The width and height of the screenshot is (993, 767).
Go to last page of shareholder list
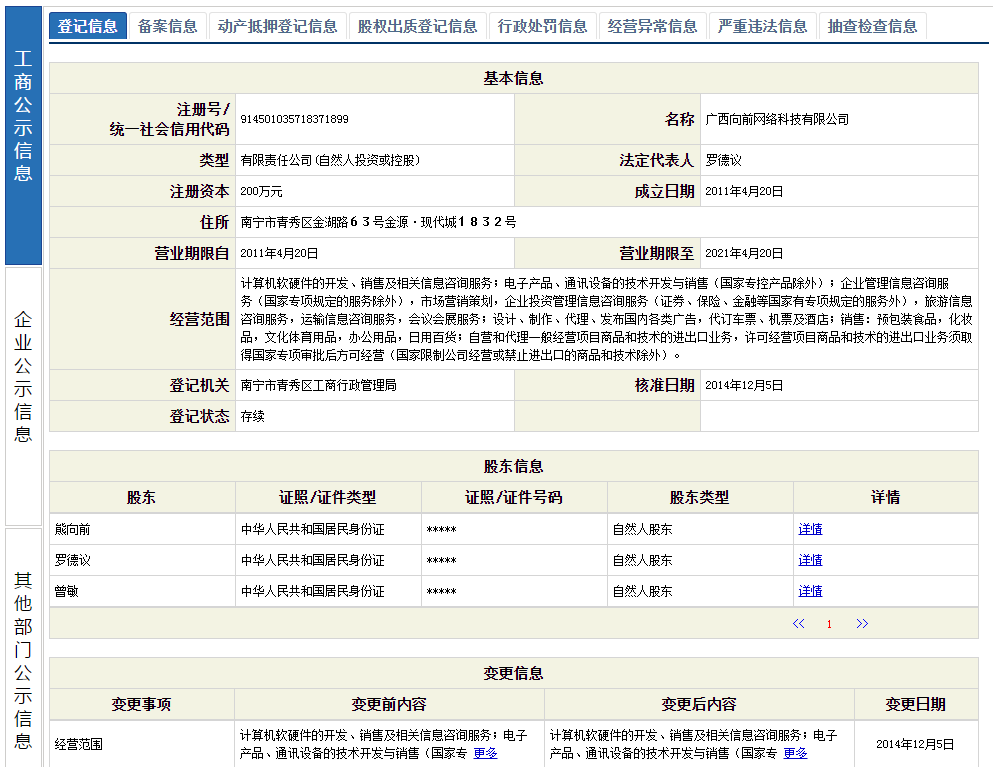862,622
